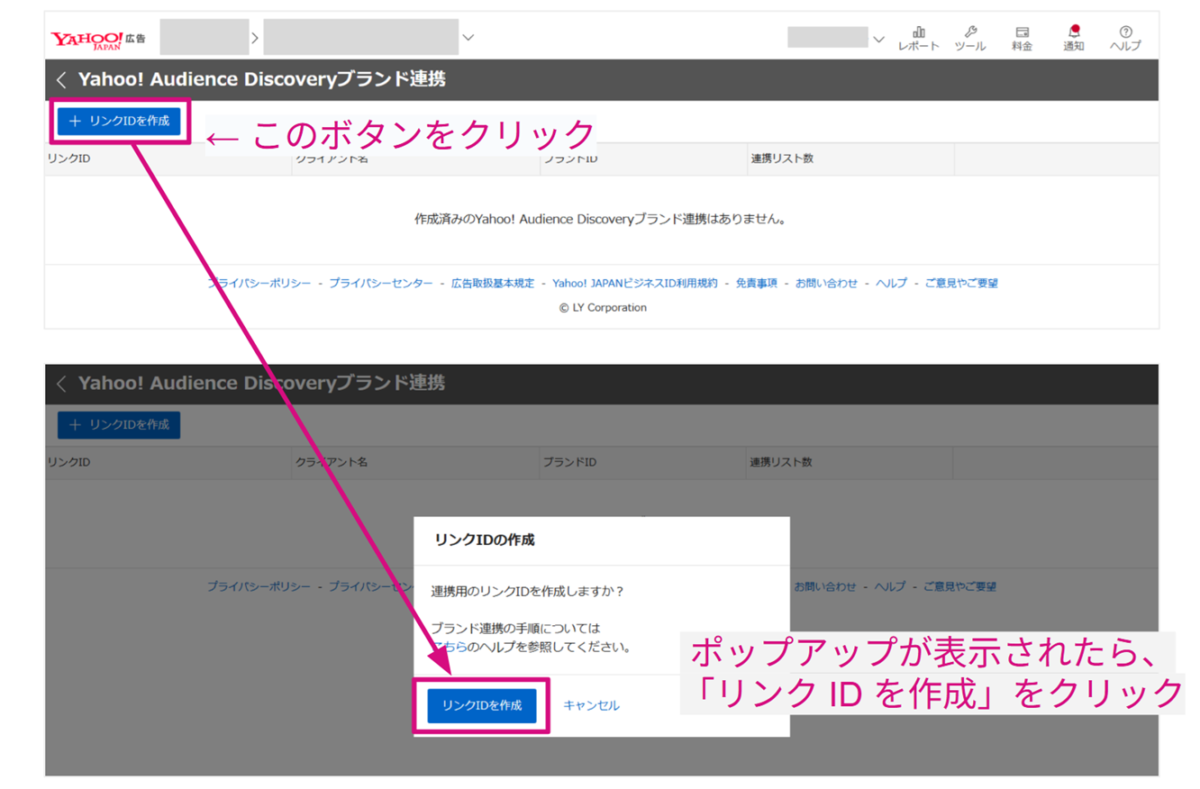
Task: Open ヘルプ link in dimmed footer
Action: [891, 586]
